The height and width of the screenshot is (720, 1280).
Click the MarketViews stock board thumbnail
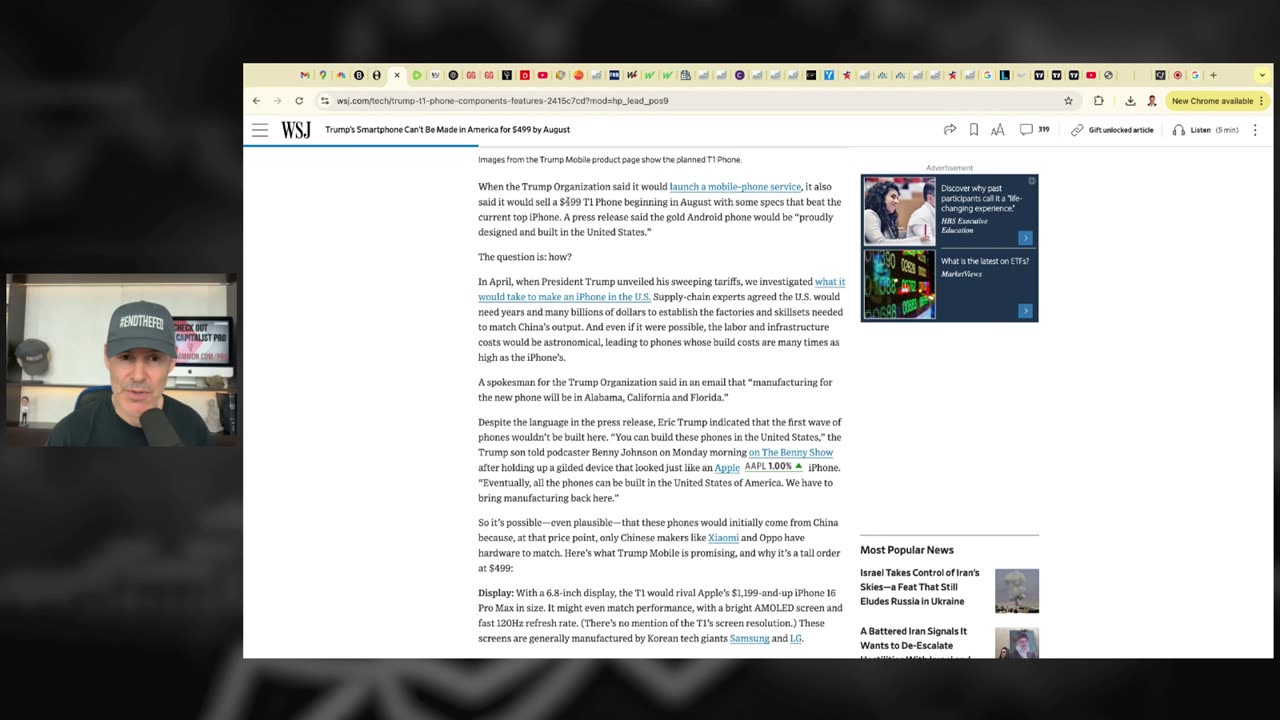[x=899, y=284]
